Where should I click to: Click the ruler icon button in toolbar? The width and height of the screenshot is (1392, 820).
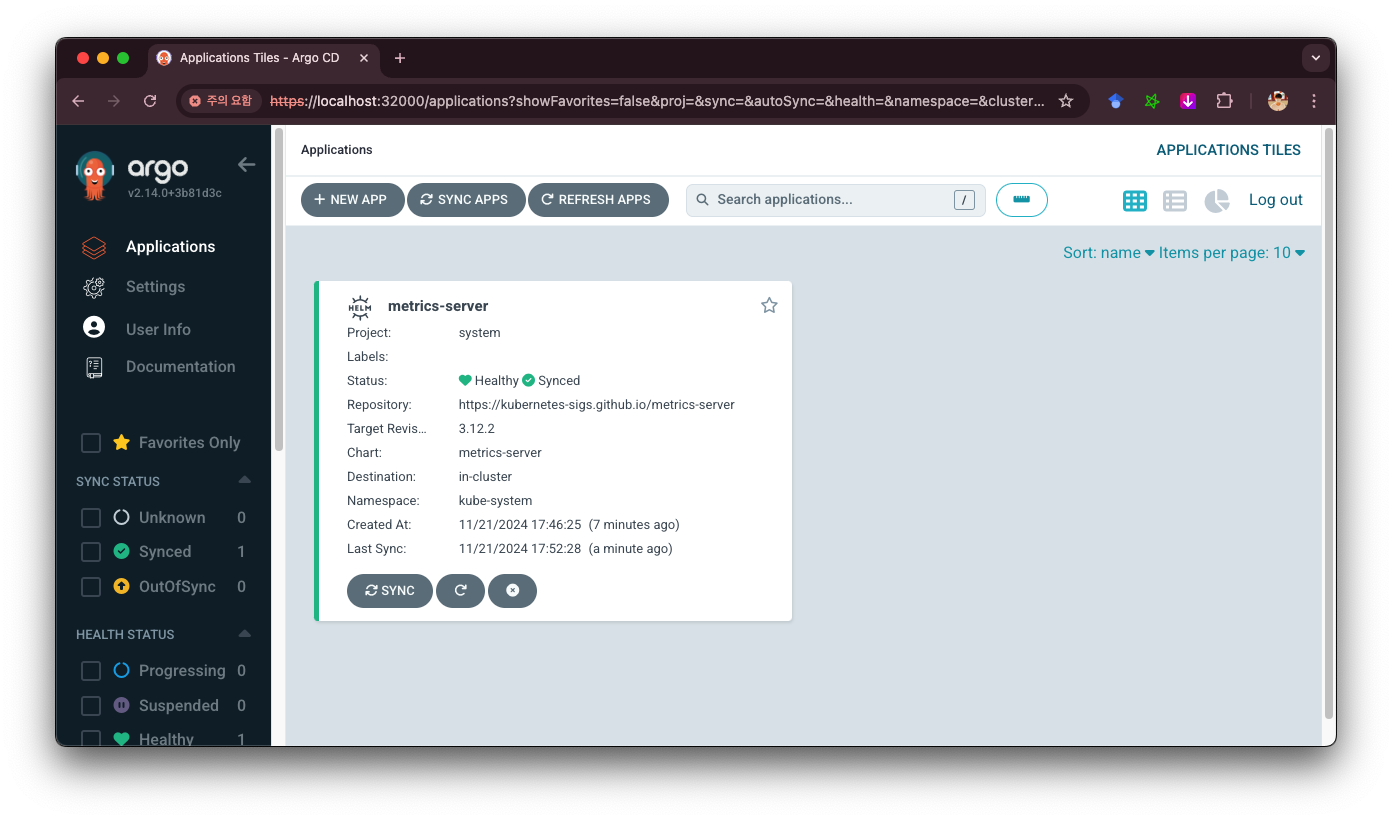pos(1022,200)
